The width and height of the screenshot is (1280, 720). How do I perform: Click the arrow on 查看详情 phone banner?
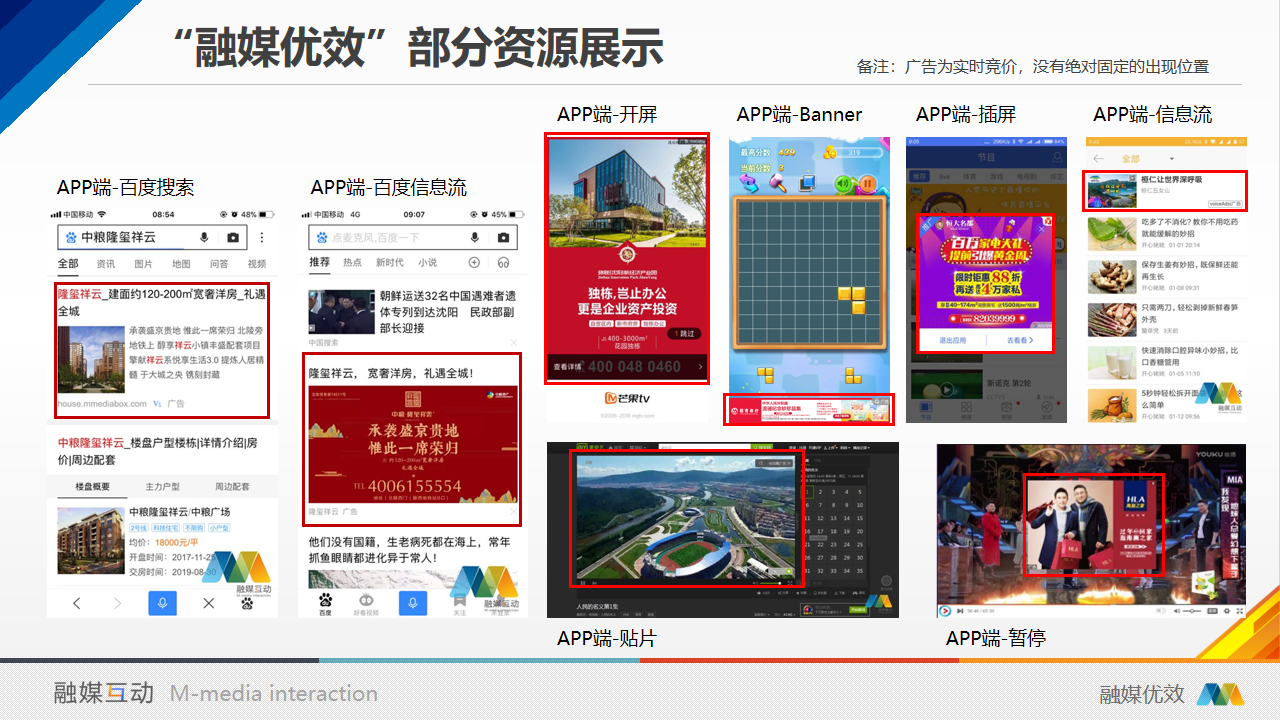pyautogui.click(x=699, y=367)
